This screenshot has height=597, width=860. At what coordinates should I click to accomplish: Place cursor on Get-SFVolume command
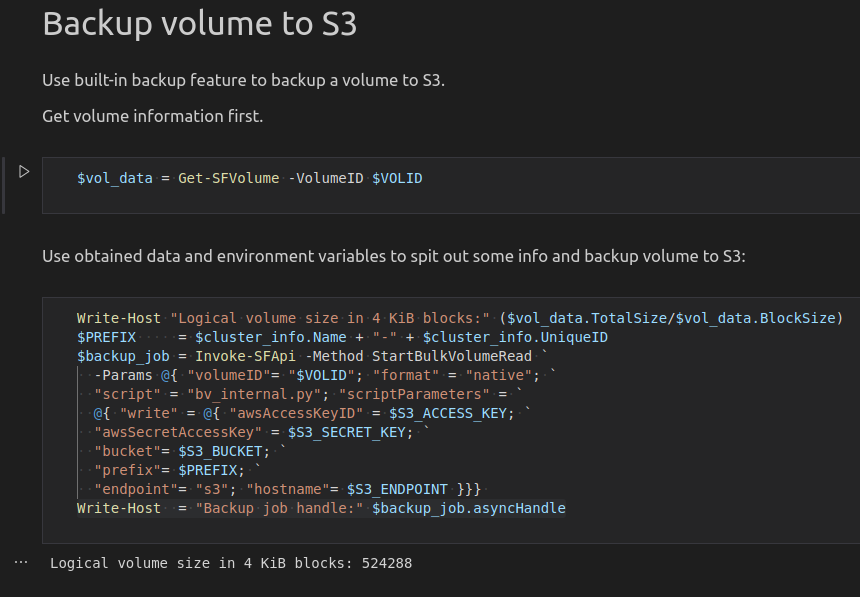(x=229, y=178)
